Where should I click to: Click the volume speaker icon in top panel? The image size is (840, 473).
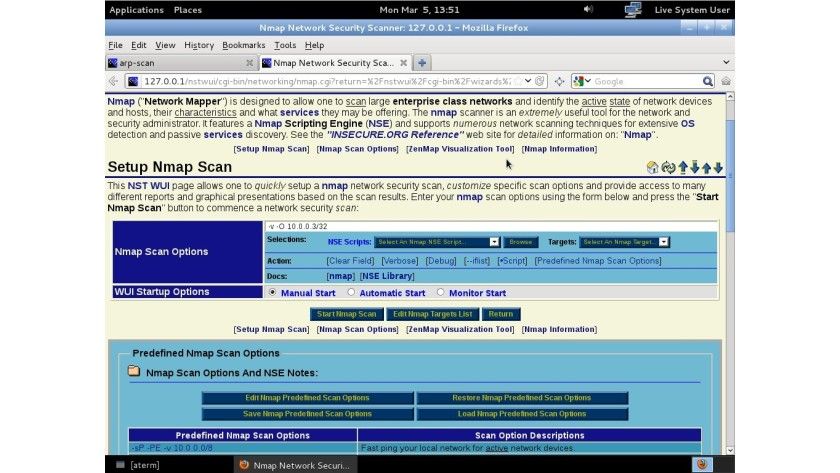pyautogui.click(x=588, y=9)
